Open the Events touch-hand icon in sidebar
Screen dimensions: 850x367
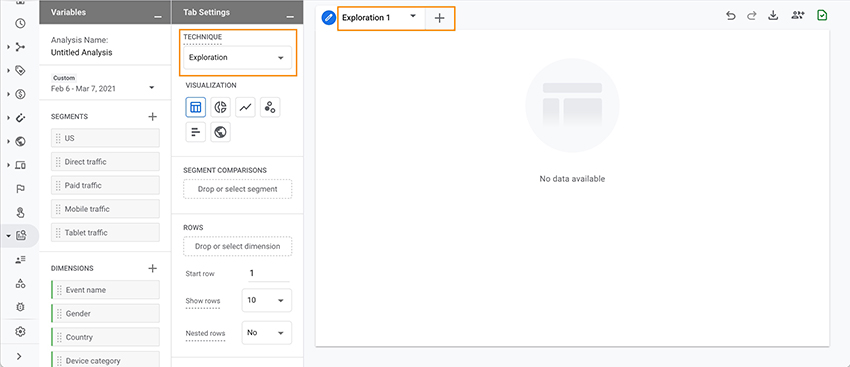20,212
